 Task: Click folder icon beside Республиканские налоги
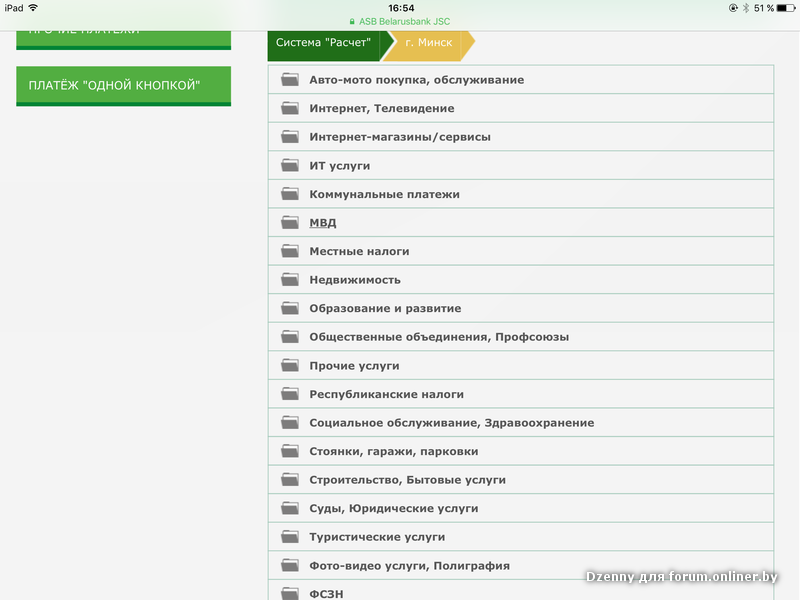290,394
